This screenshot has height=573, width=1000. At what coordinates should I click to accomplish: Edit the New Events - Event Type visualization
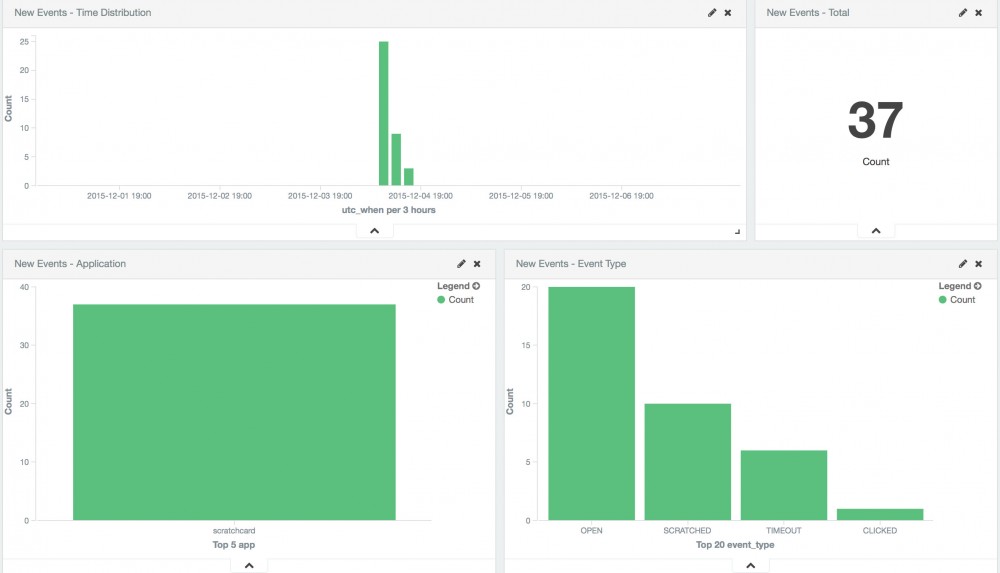click(x=963, y=264)
